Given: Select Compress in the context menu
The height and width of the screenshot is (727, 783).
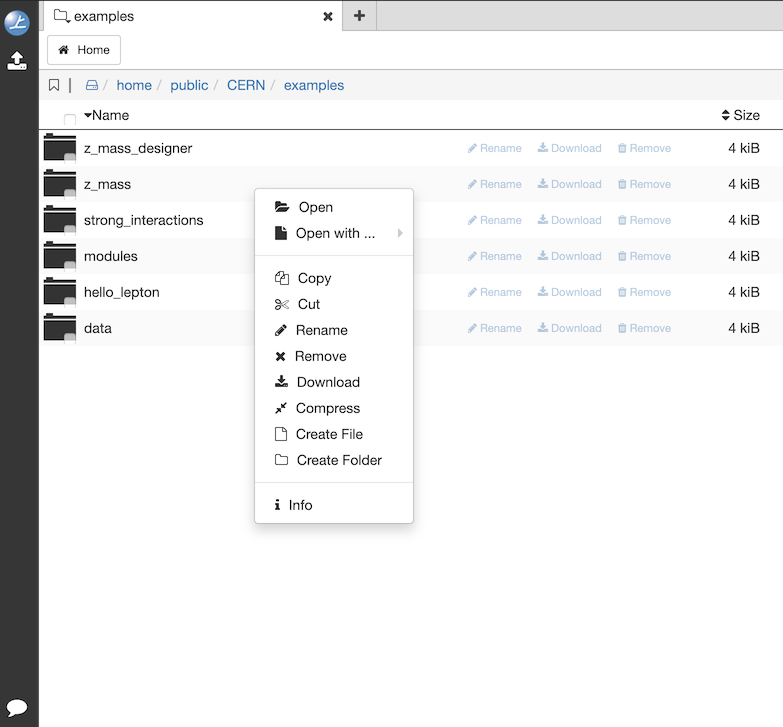Looking at the screenshot, I should point(334,408).
